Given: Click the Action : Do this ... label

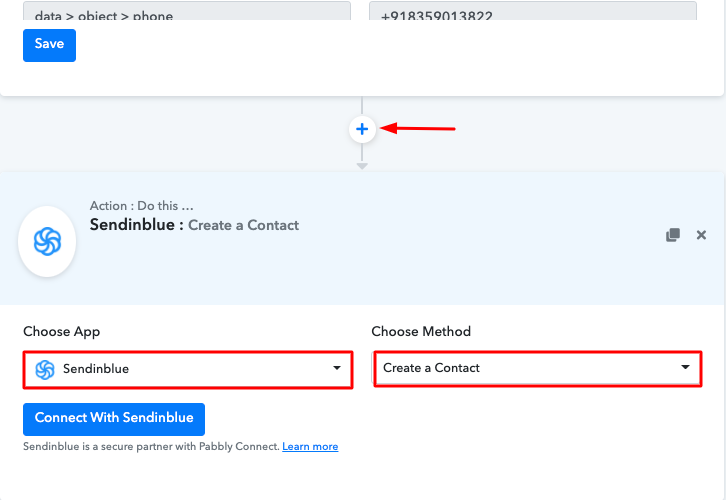Looking at the screenshot, I should [142, 206].
